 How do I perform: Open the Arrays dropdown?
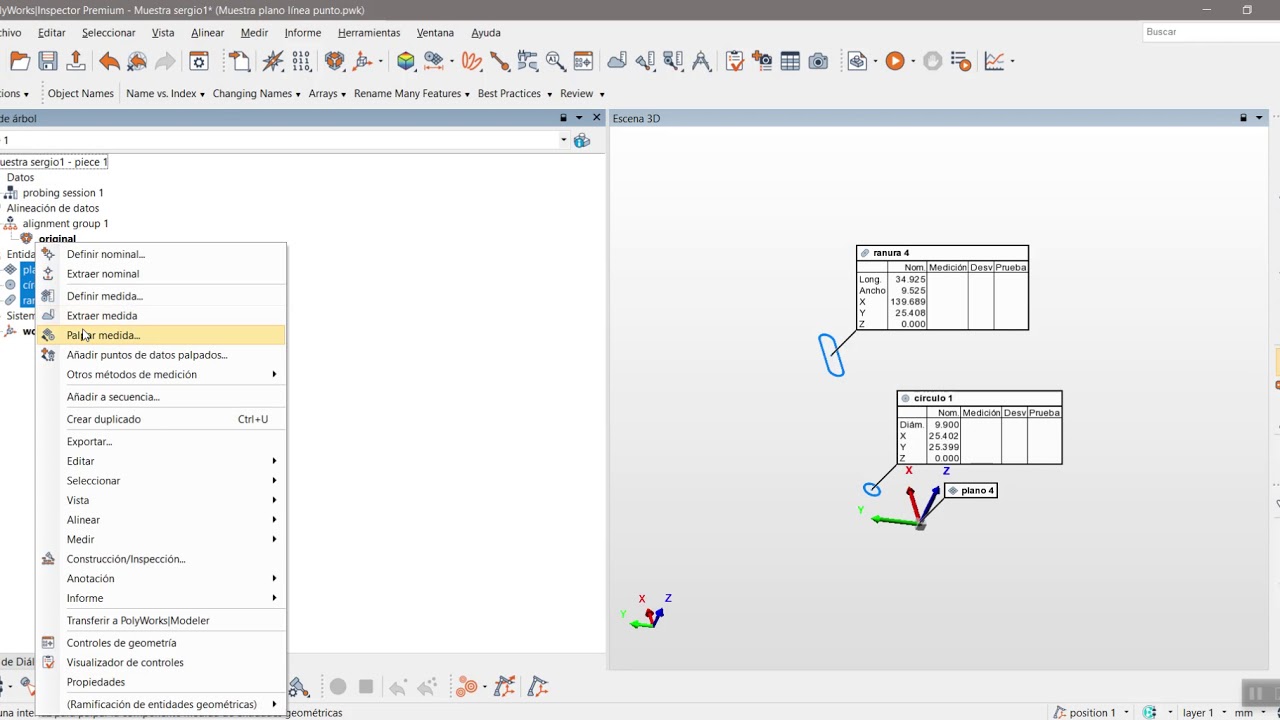(327, 94)
